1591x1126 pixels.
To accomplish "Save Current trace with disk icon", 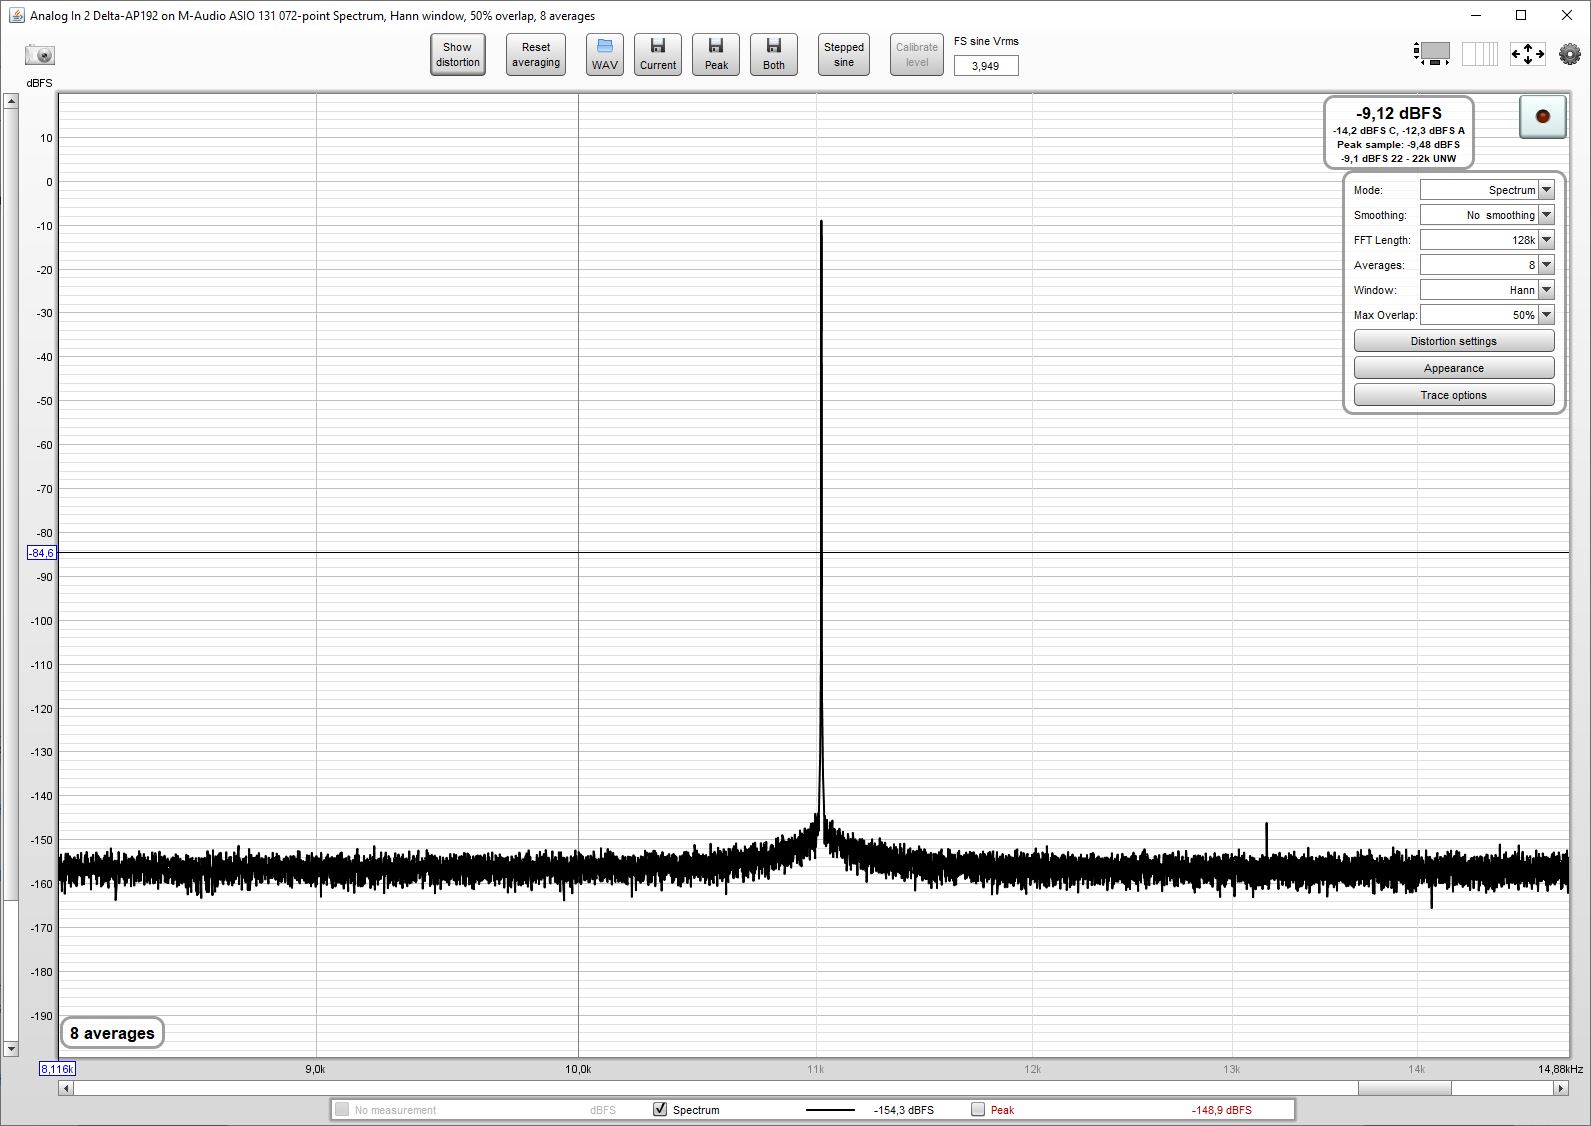I will (658, 54).
